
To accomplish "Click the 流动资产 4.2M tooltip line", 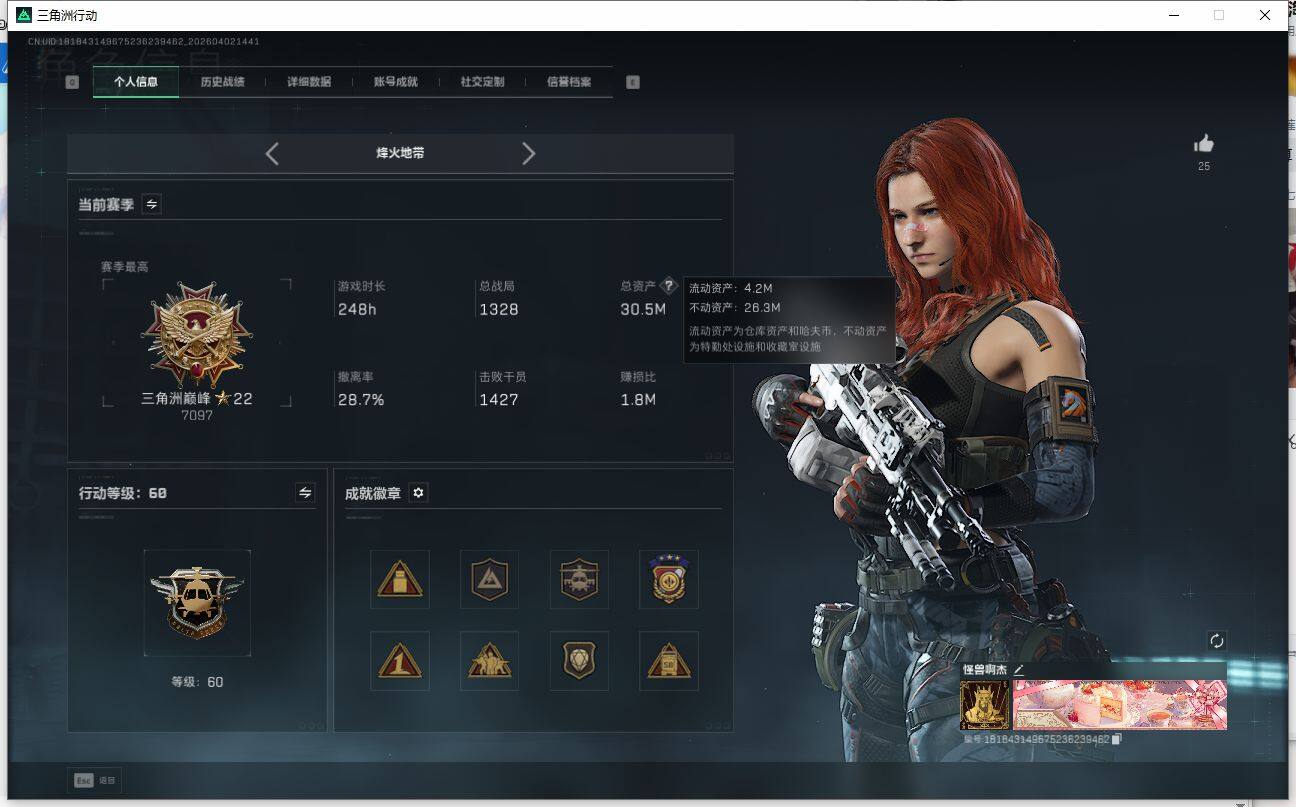I will tap(730, 288).
